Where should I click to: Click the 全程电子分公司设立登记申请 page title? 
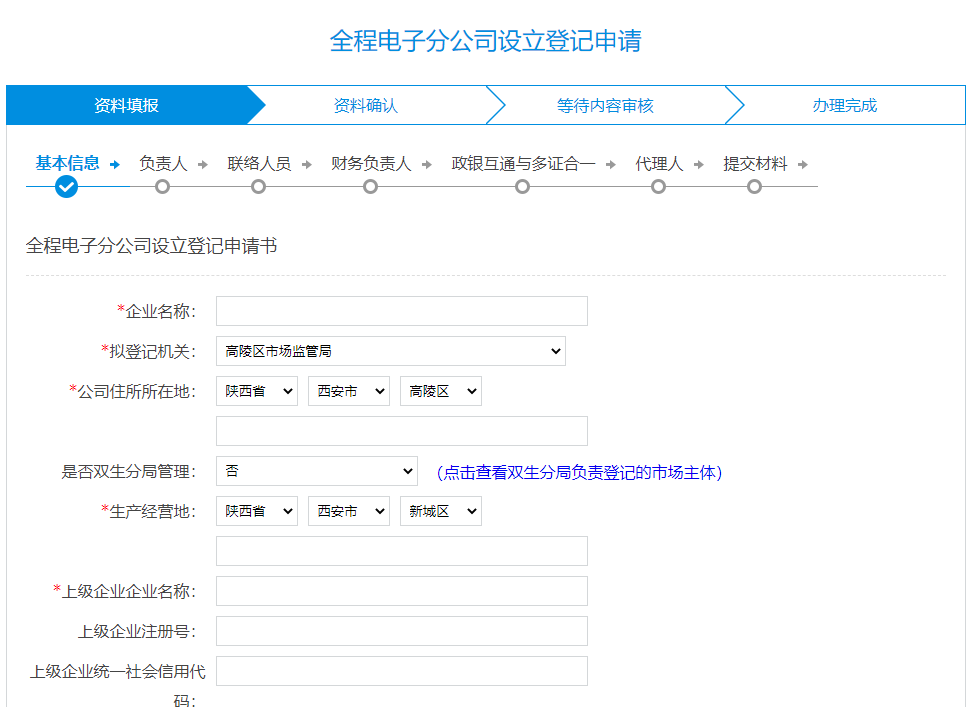click(x=486, y=41)
